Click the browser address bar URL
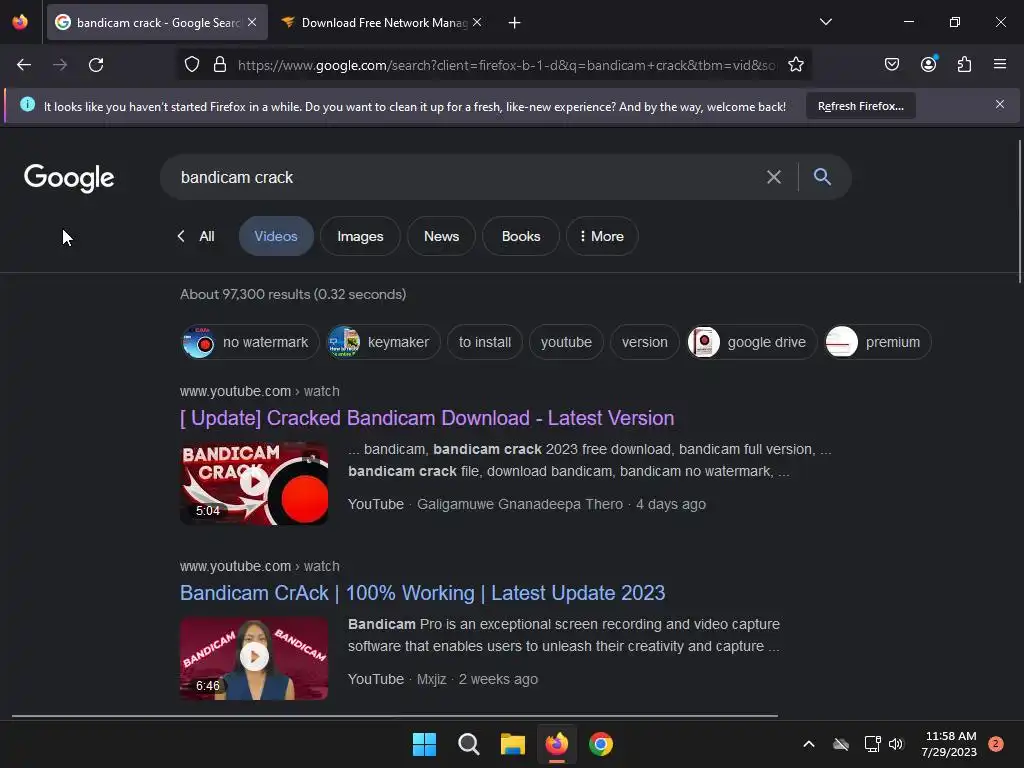The width and height of the screenshot is (1024, 768). click(507, 65)
